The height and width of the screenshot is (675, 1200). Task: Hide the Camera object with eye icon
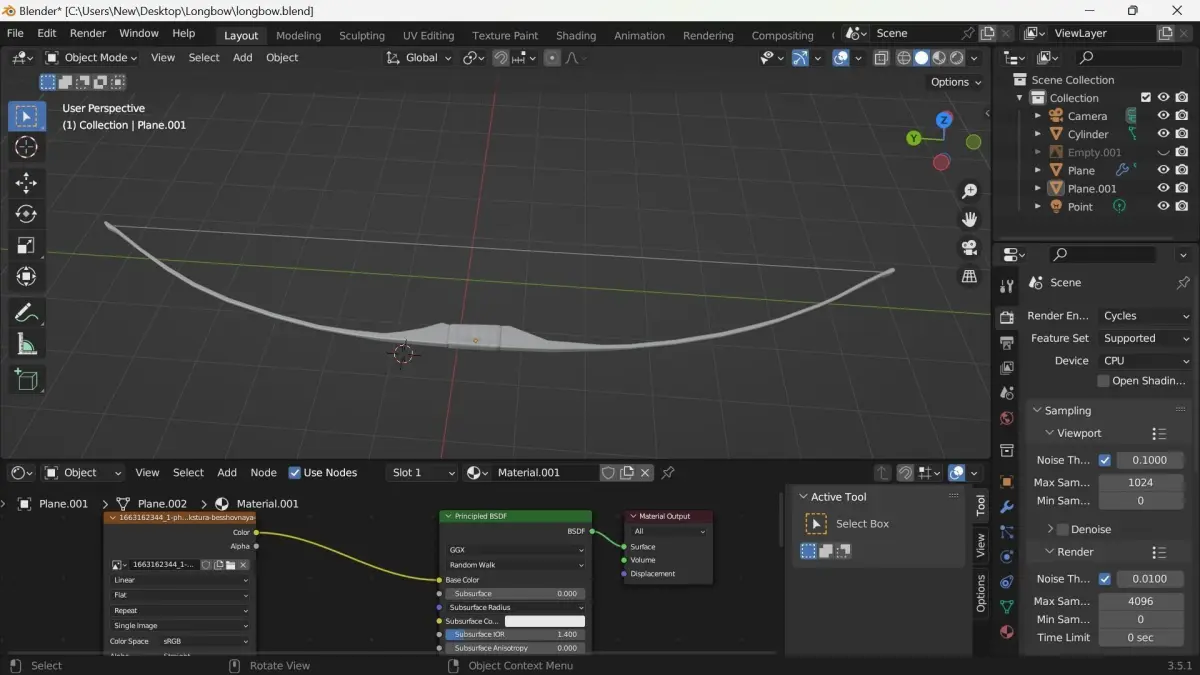click(x=1163, y=116)
